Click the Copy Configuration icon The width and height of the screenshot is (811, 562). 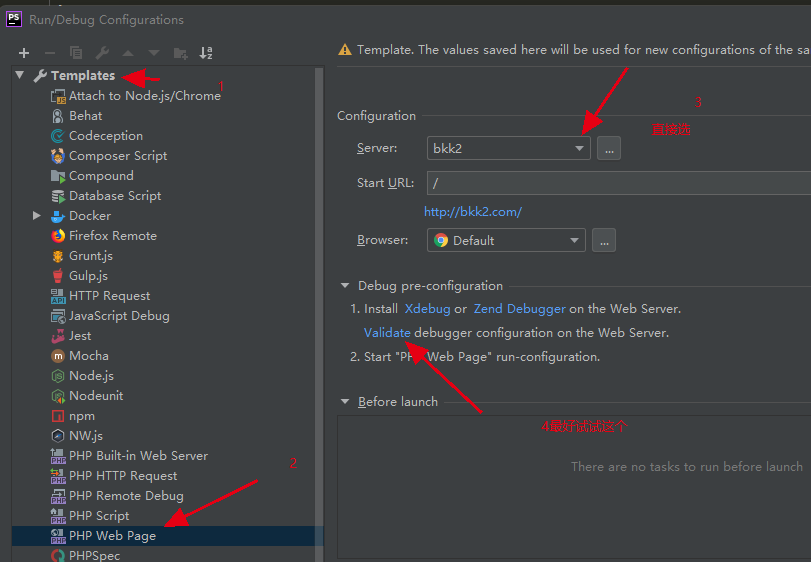pyautogui.click(x=76, y=53)
